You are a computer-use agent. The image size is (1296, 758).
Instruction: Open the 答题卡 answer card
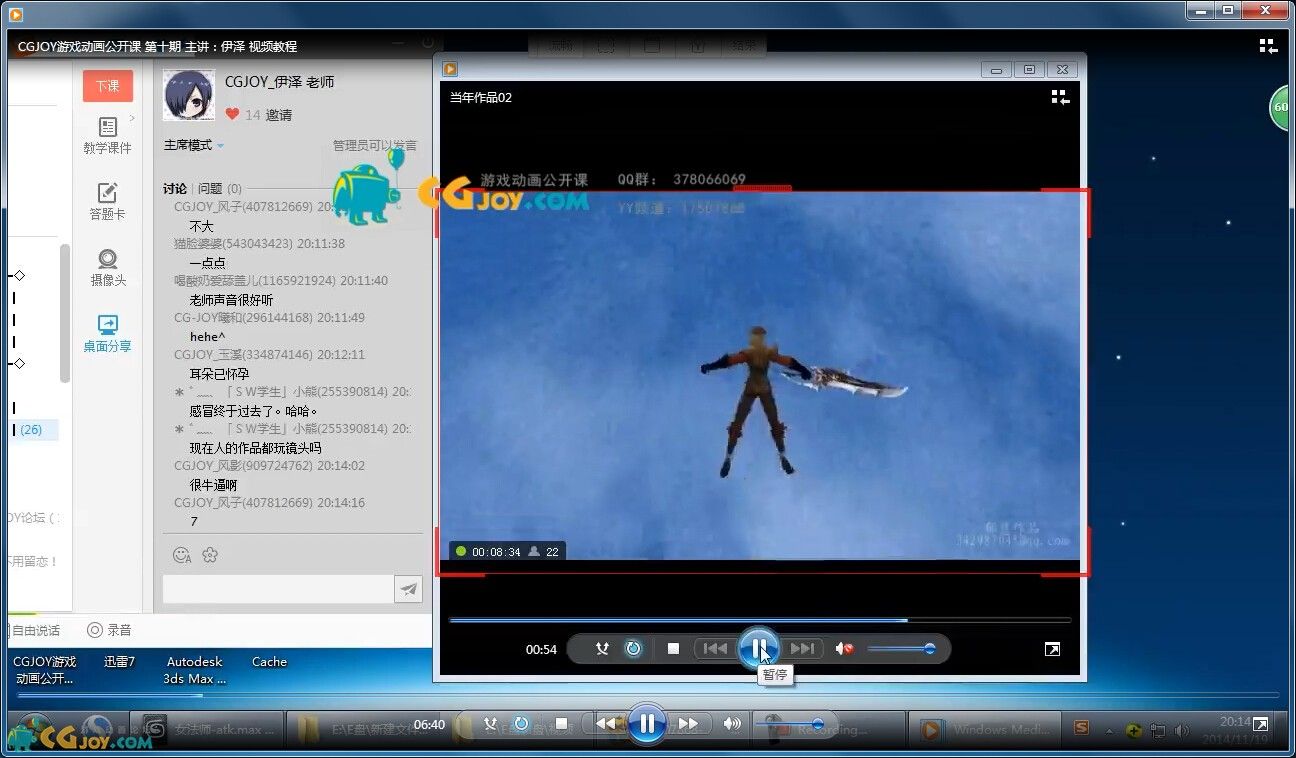(x=108, y=202)
